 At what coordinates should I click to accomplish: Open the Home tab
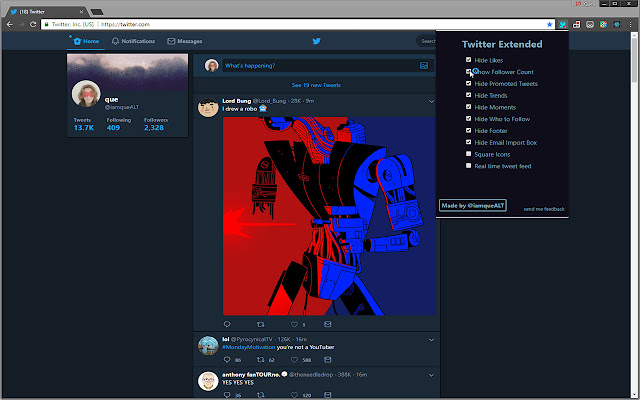point(86,41)
